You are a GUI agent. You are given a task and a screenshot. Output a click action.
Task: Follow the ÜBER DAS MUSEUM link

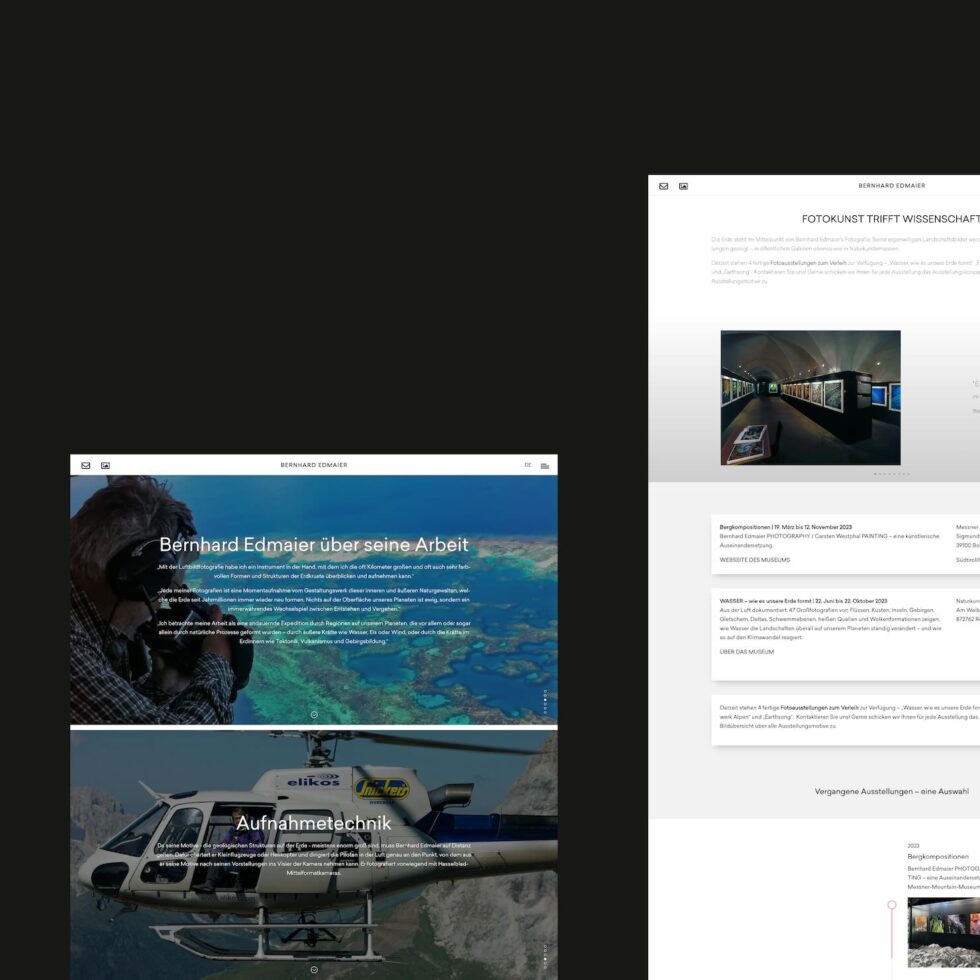(746, 651)
